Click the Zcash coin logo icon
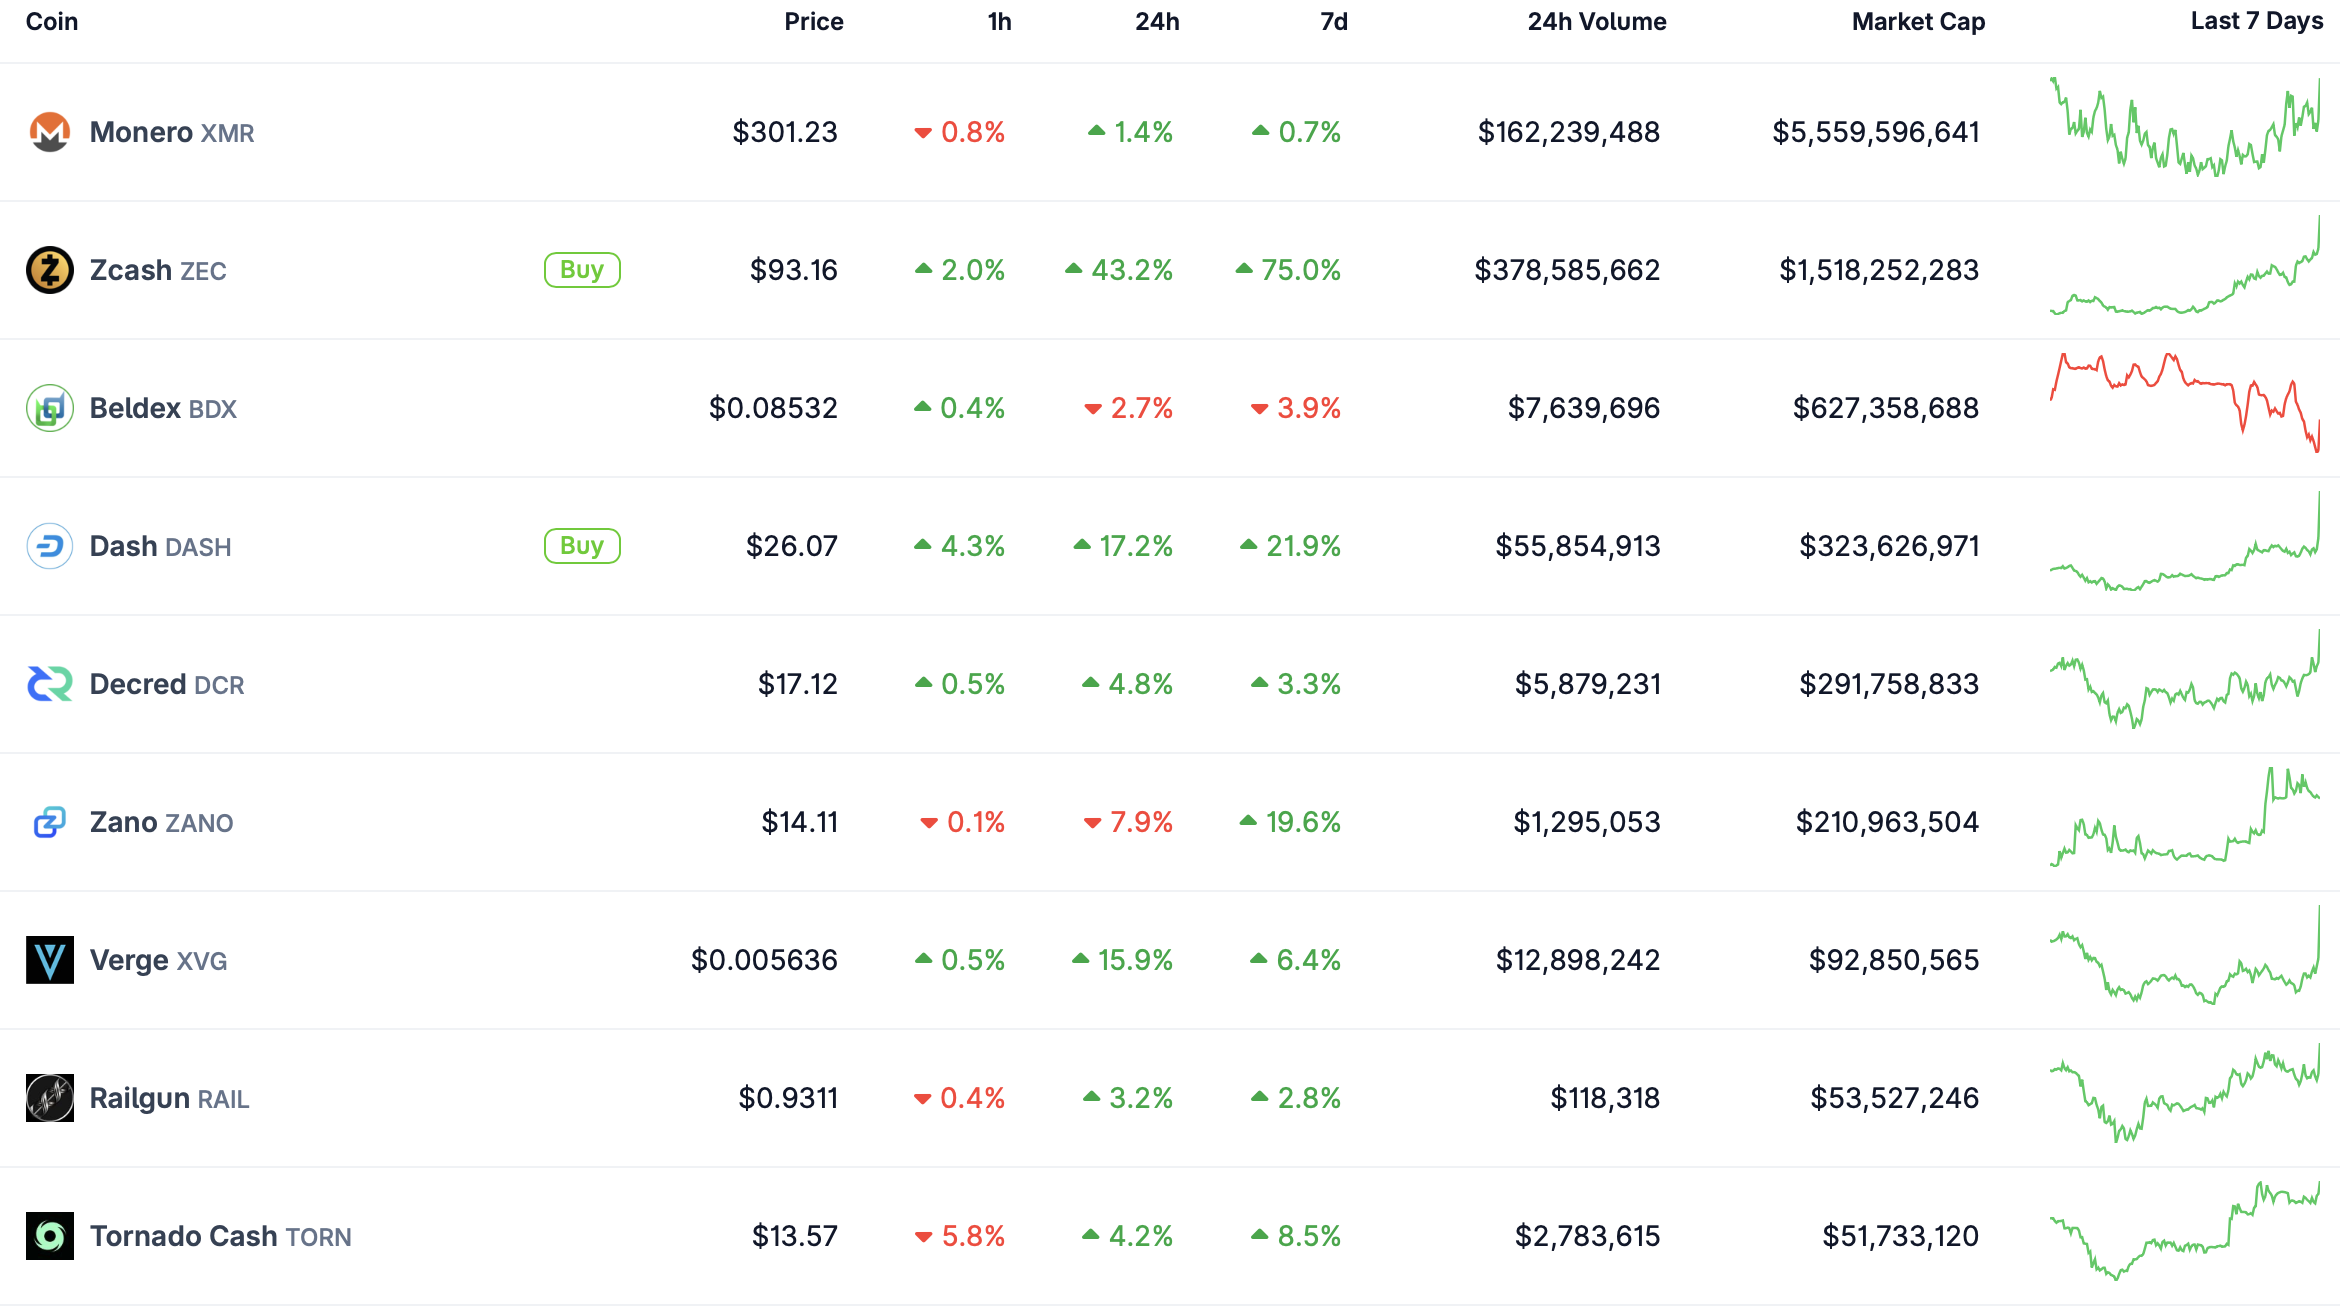Screen dimensions: 2348x1314 point(49,270)
